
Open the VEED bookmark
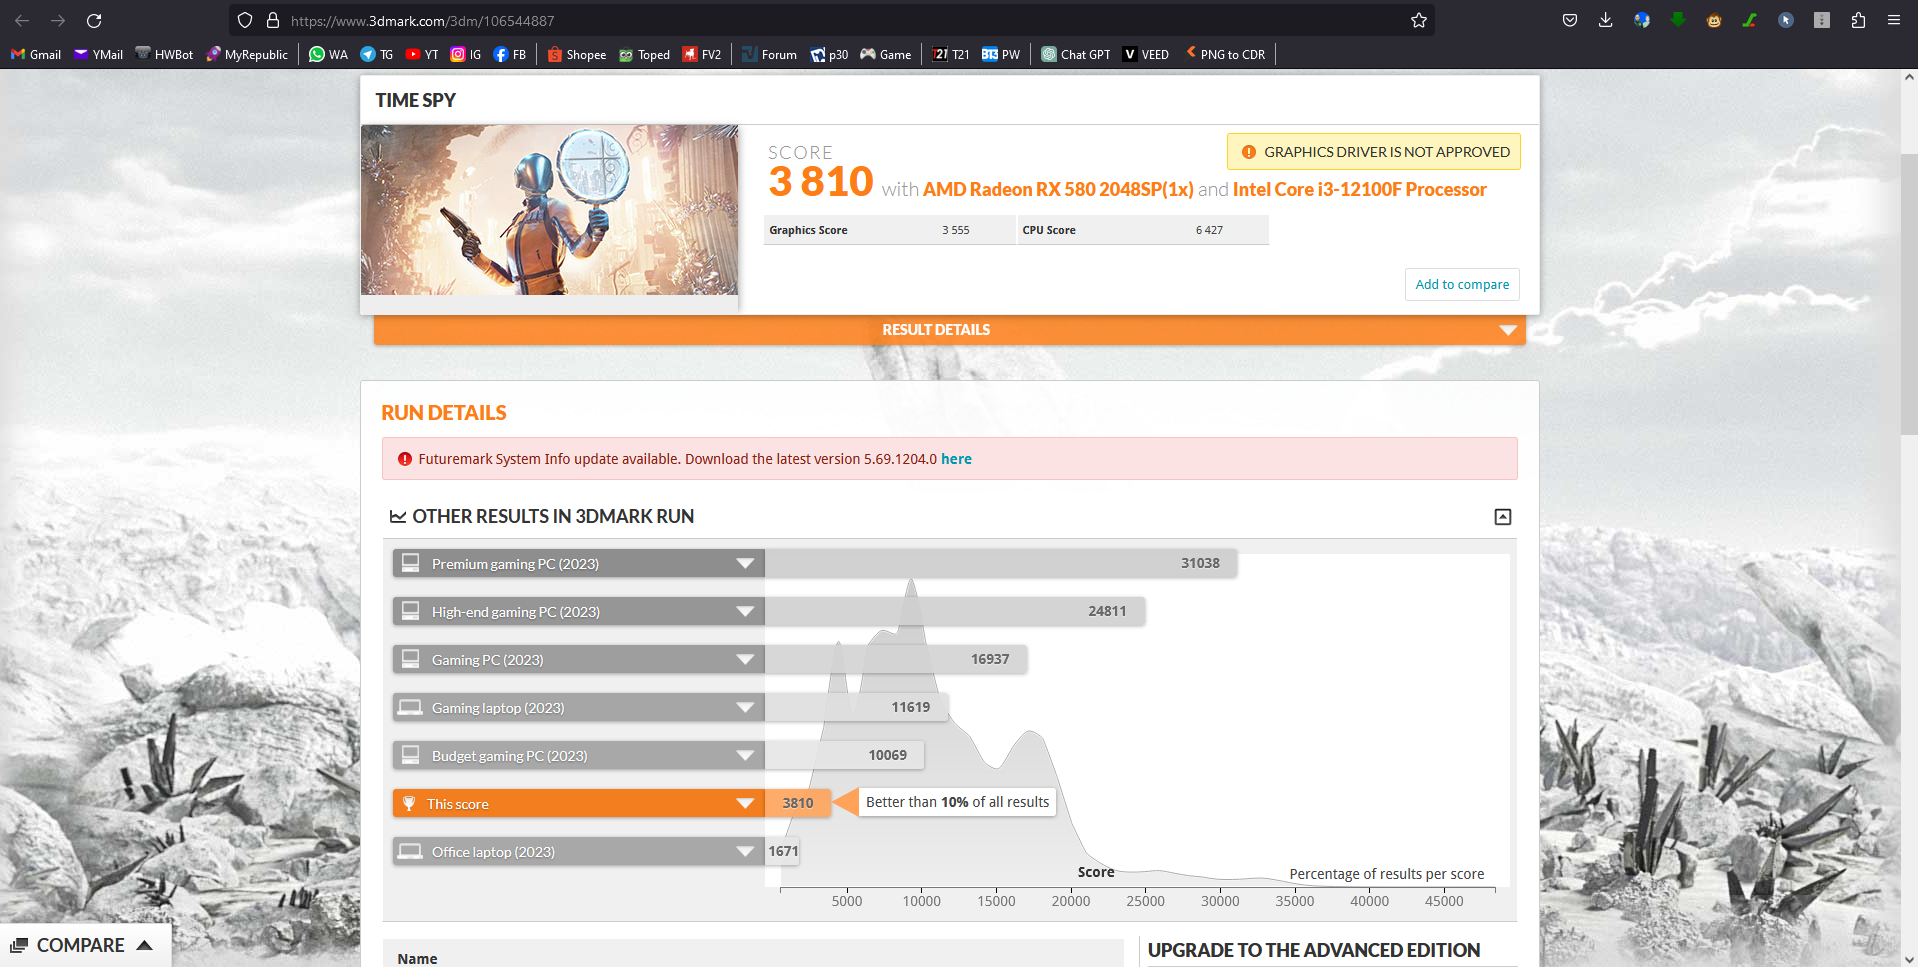[x=1146, y=54]
